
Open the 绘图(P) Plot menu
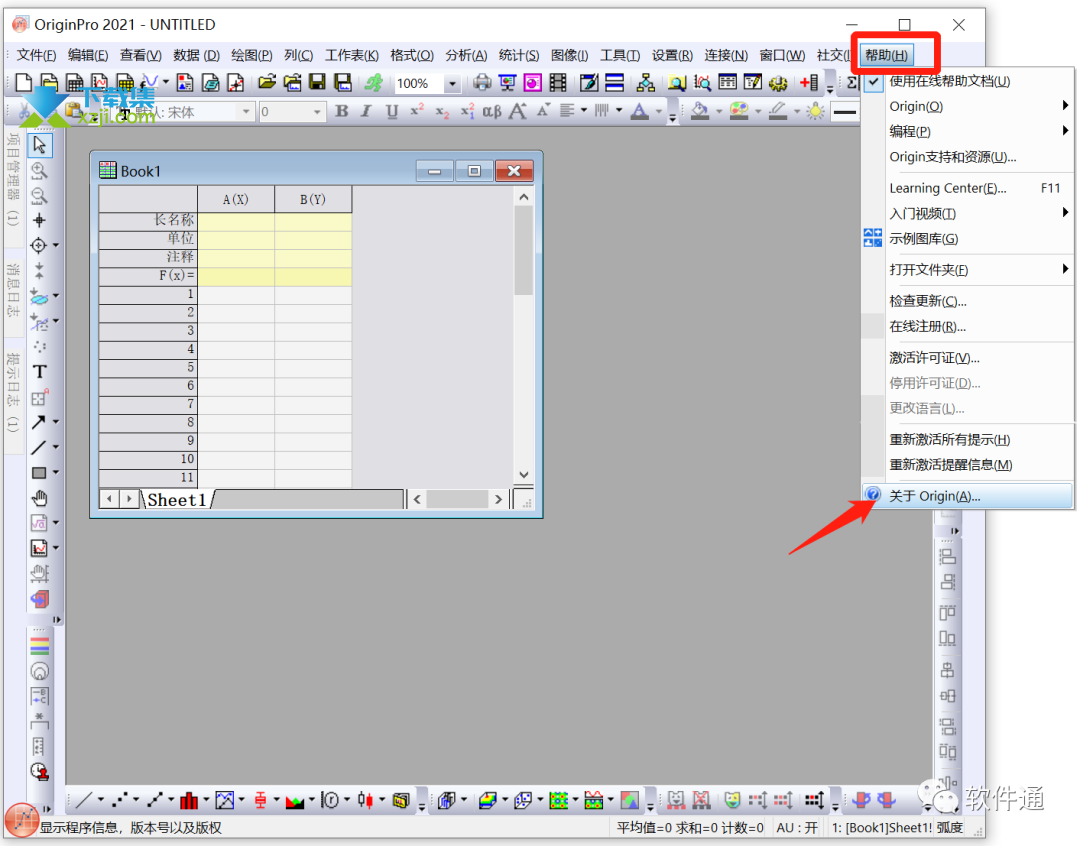251,55
